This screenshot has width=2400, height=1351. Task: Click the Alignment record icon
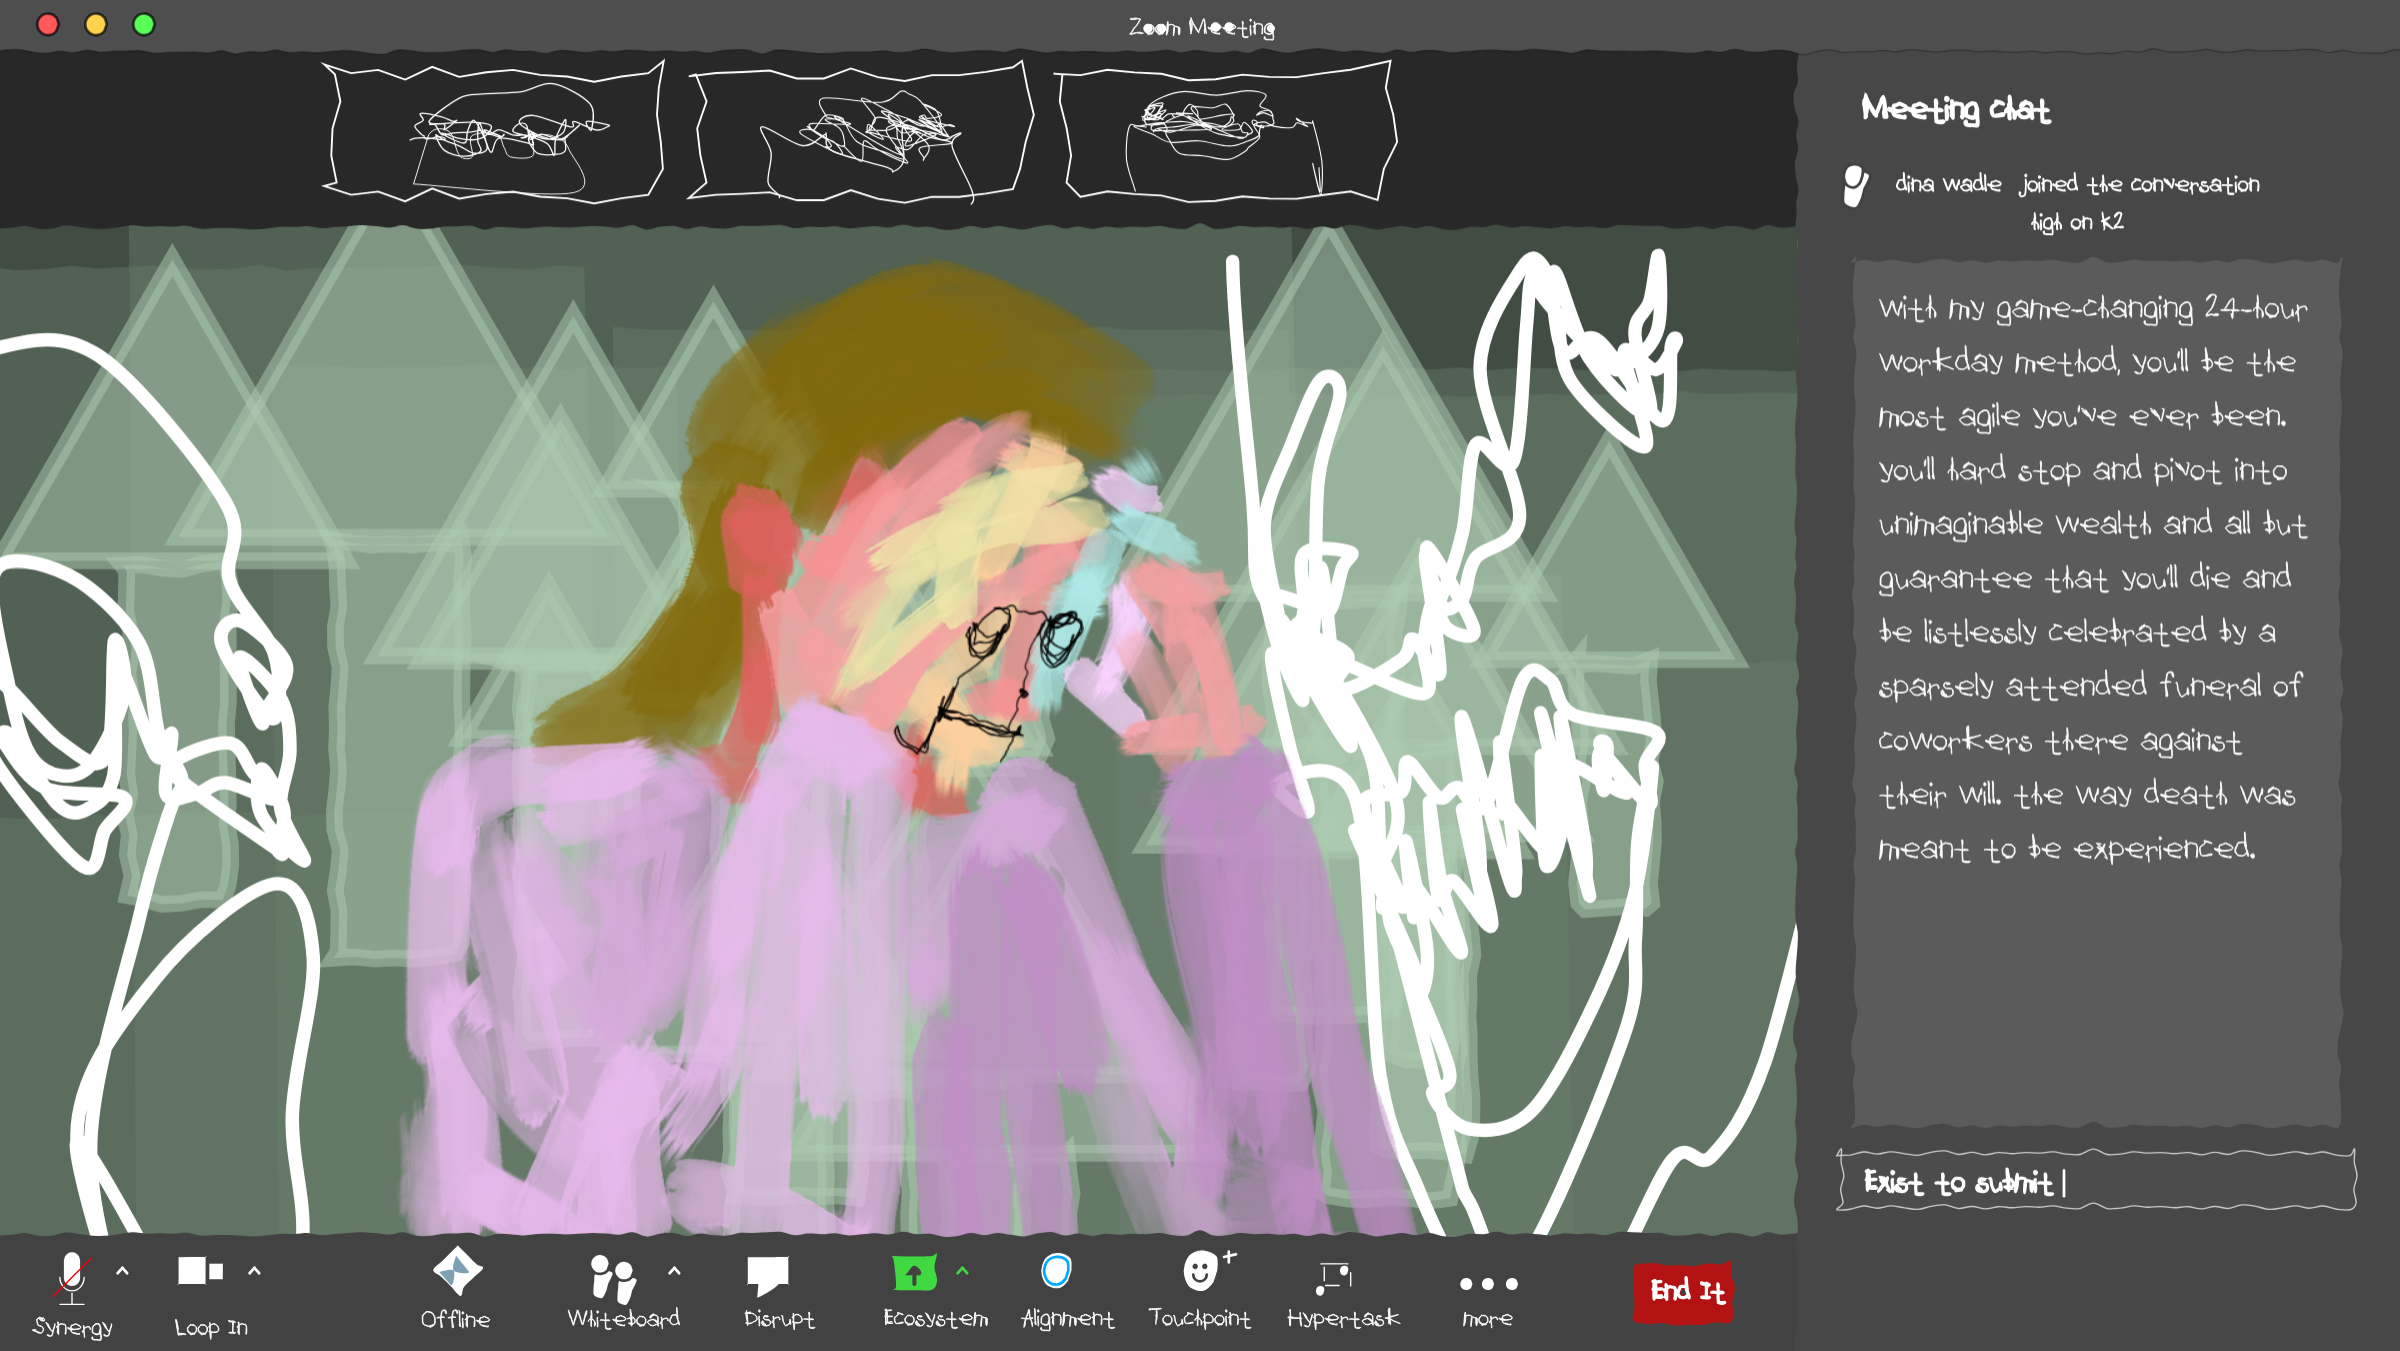[x=1056, y=1271]
